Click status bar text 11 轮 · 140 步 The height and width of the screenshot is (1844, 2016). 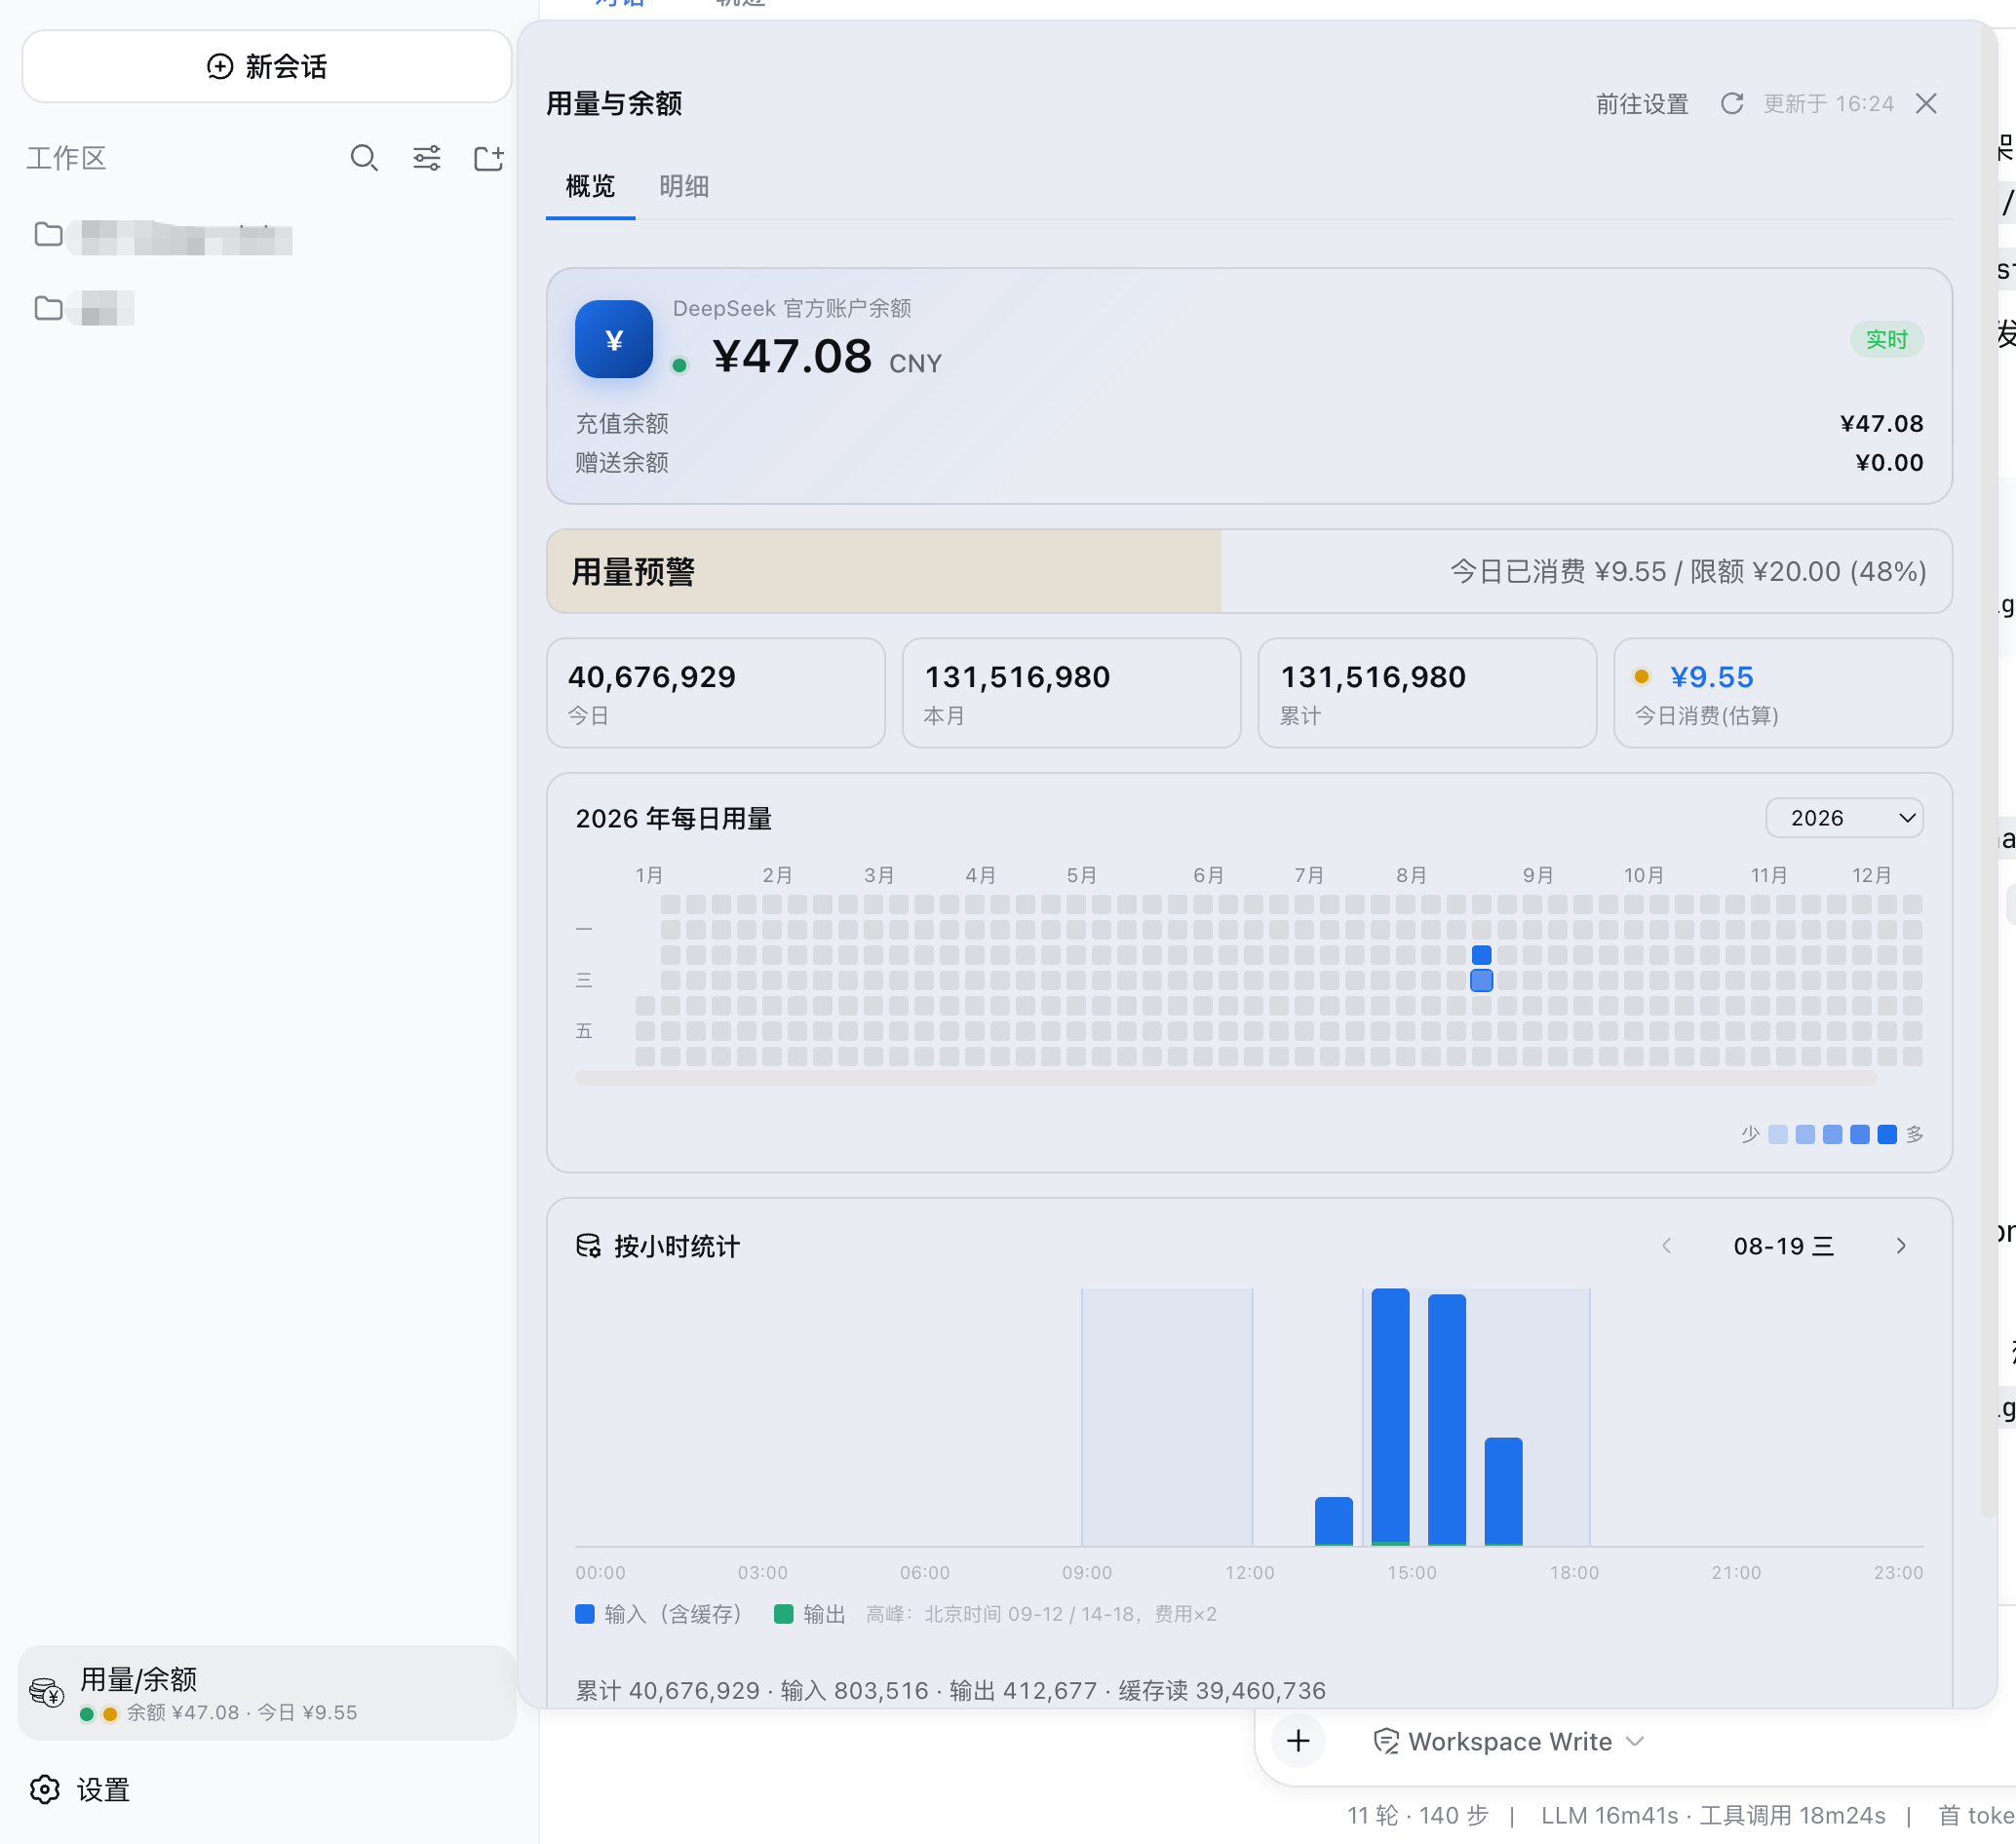tap(1417, 1815)
